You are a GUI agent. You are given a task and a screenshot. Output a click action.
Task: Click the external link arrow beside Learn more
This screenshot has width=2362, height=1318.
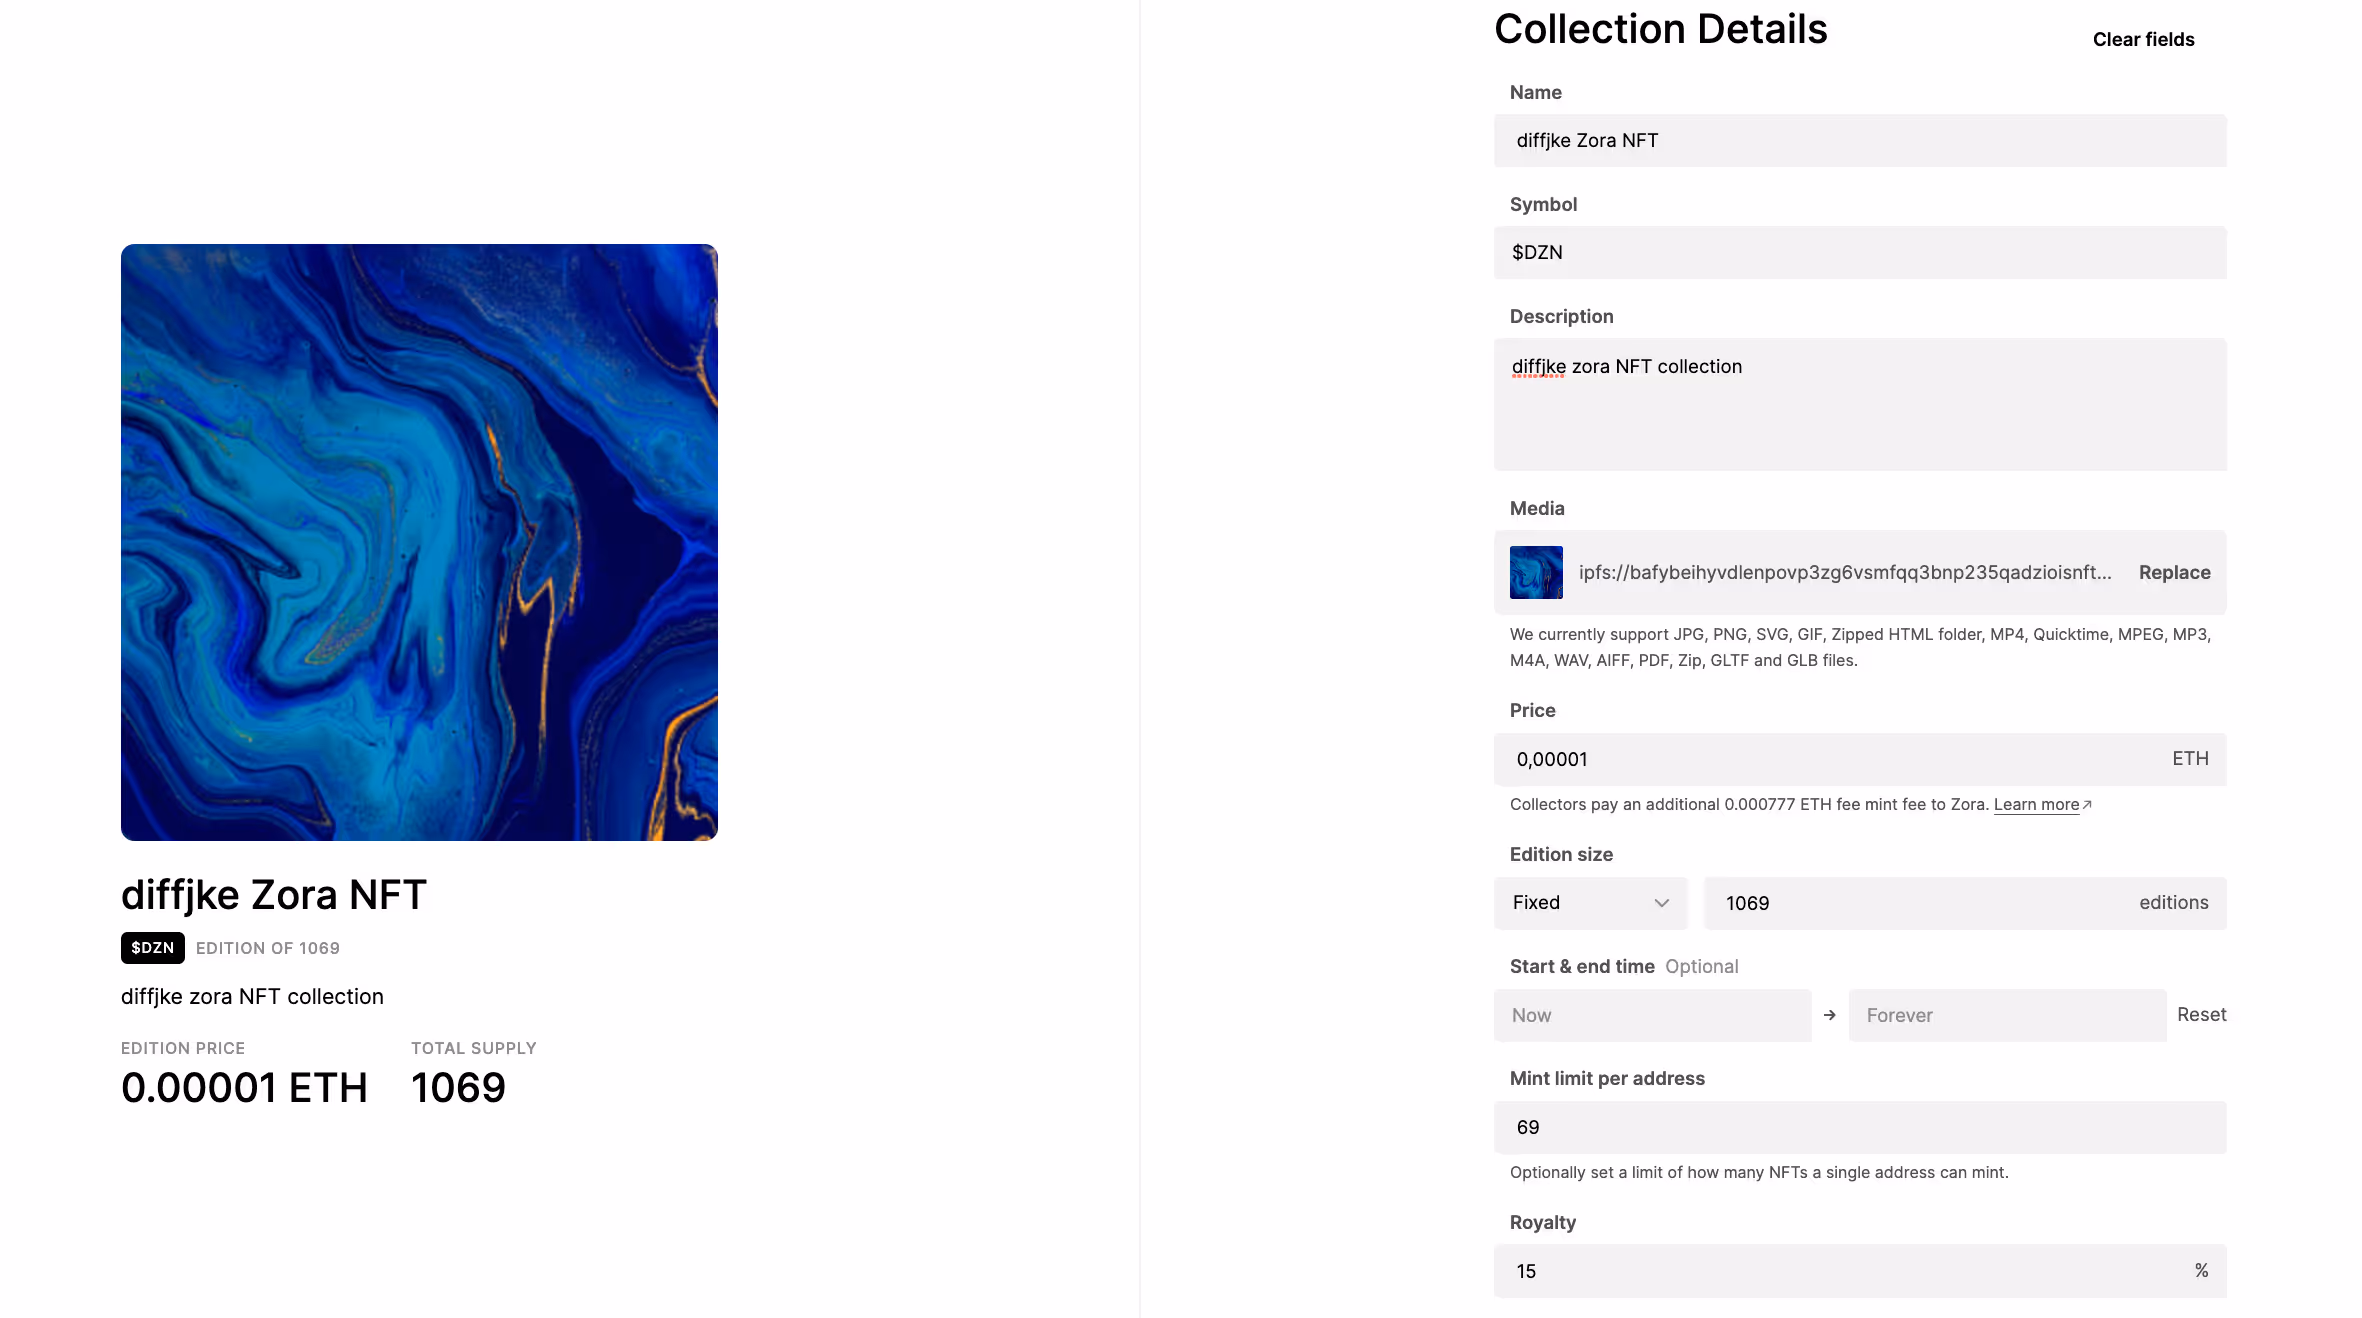pos(2087,804)
